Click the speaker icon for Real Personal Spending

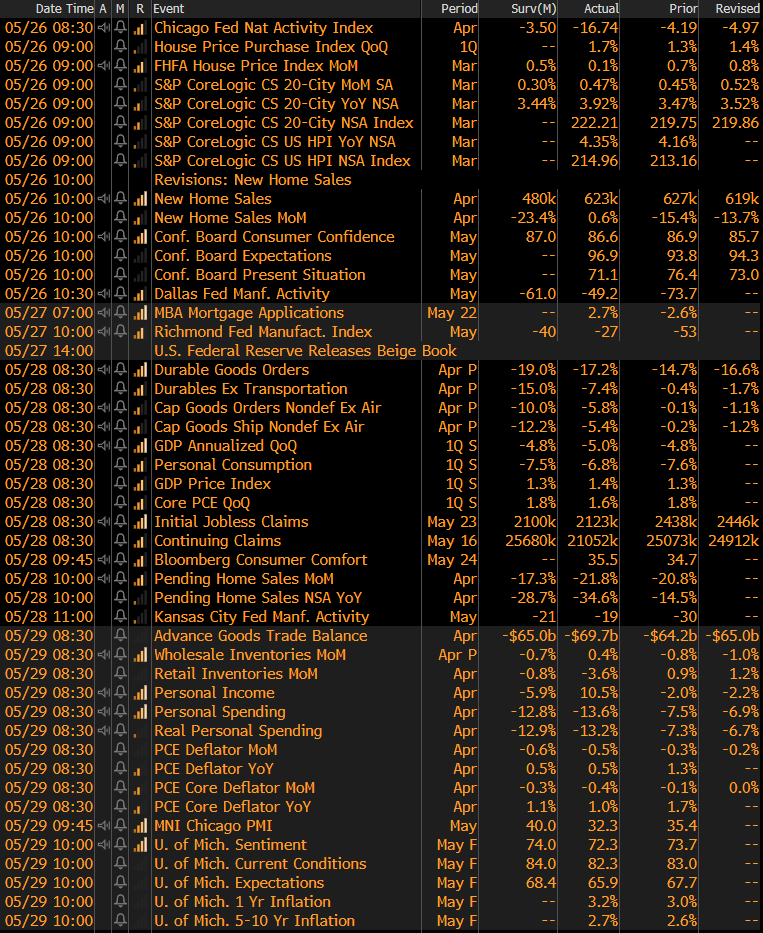point(104,731)
